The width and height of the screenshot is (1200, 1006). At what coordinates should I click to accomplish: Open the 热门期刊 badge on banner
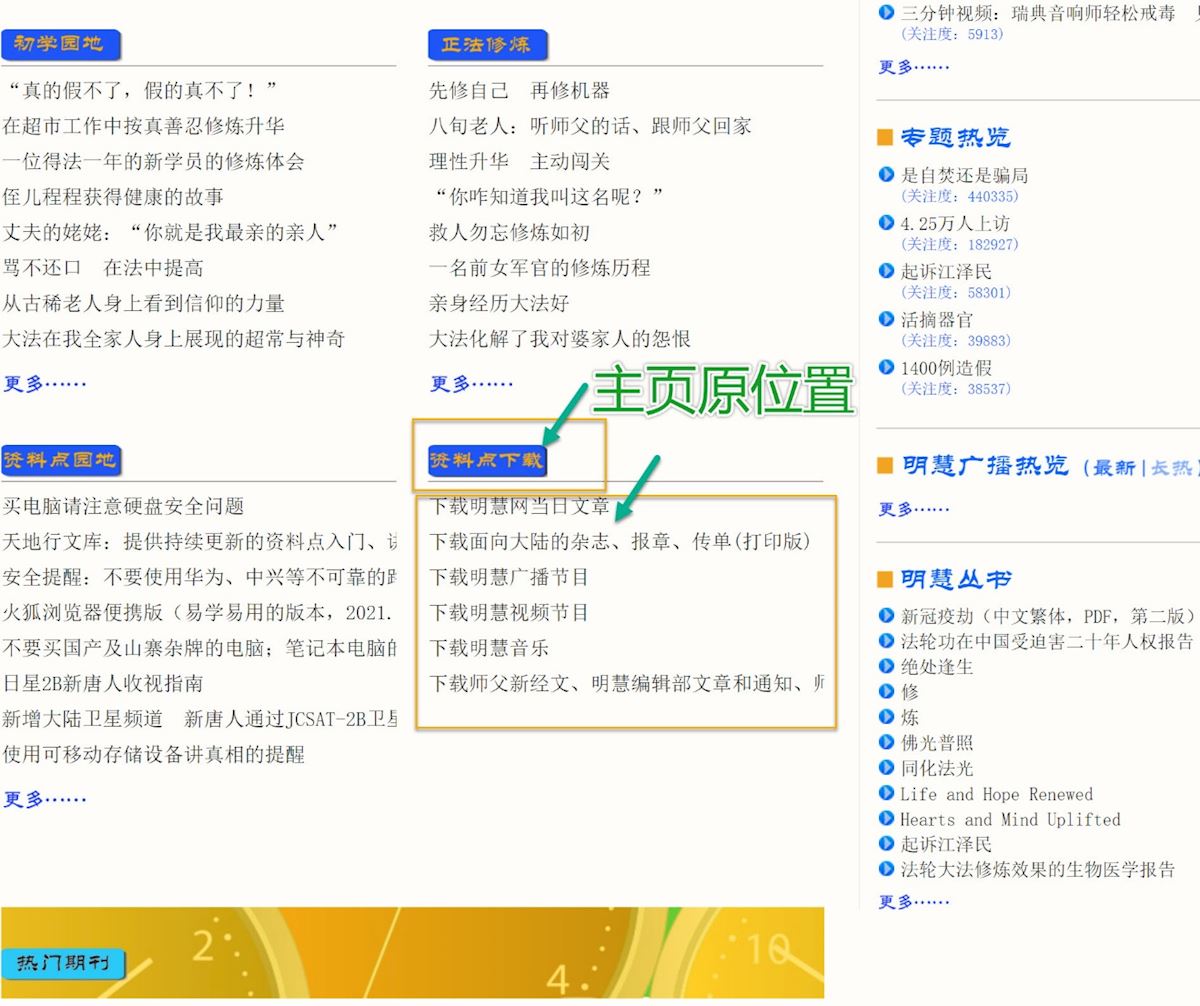pyautogui.click(x=62, y=964)
